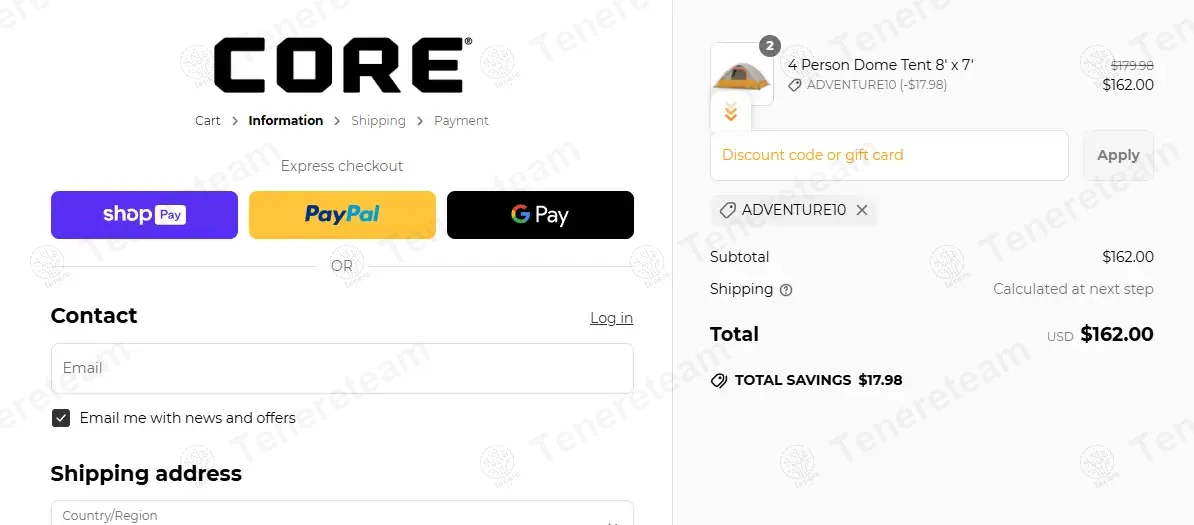Pay with Shop Pay express checkout

pos(145,215)
